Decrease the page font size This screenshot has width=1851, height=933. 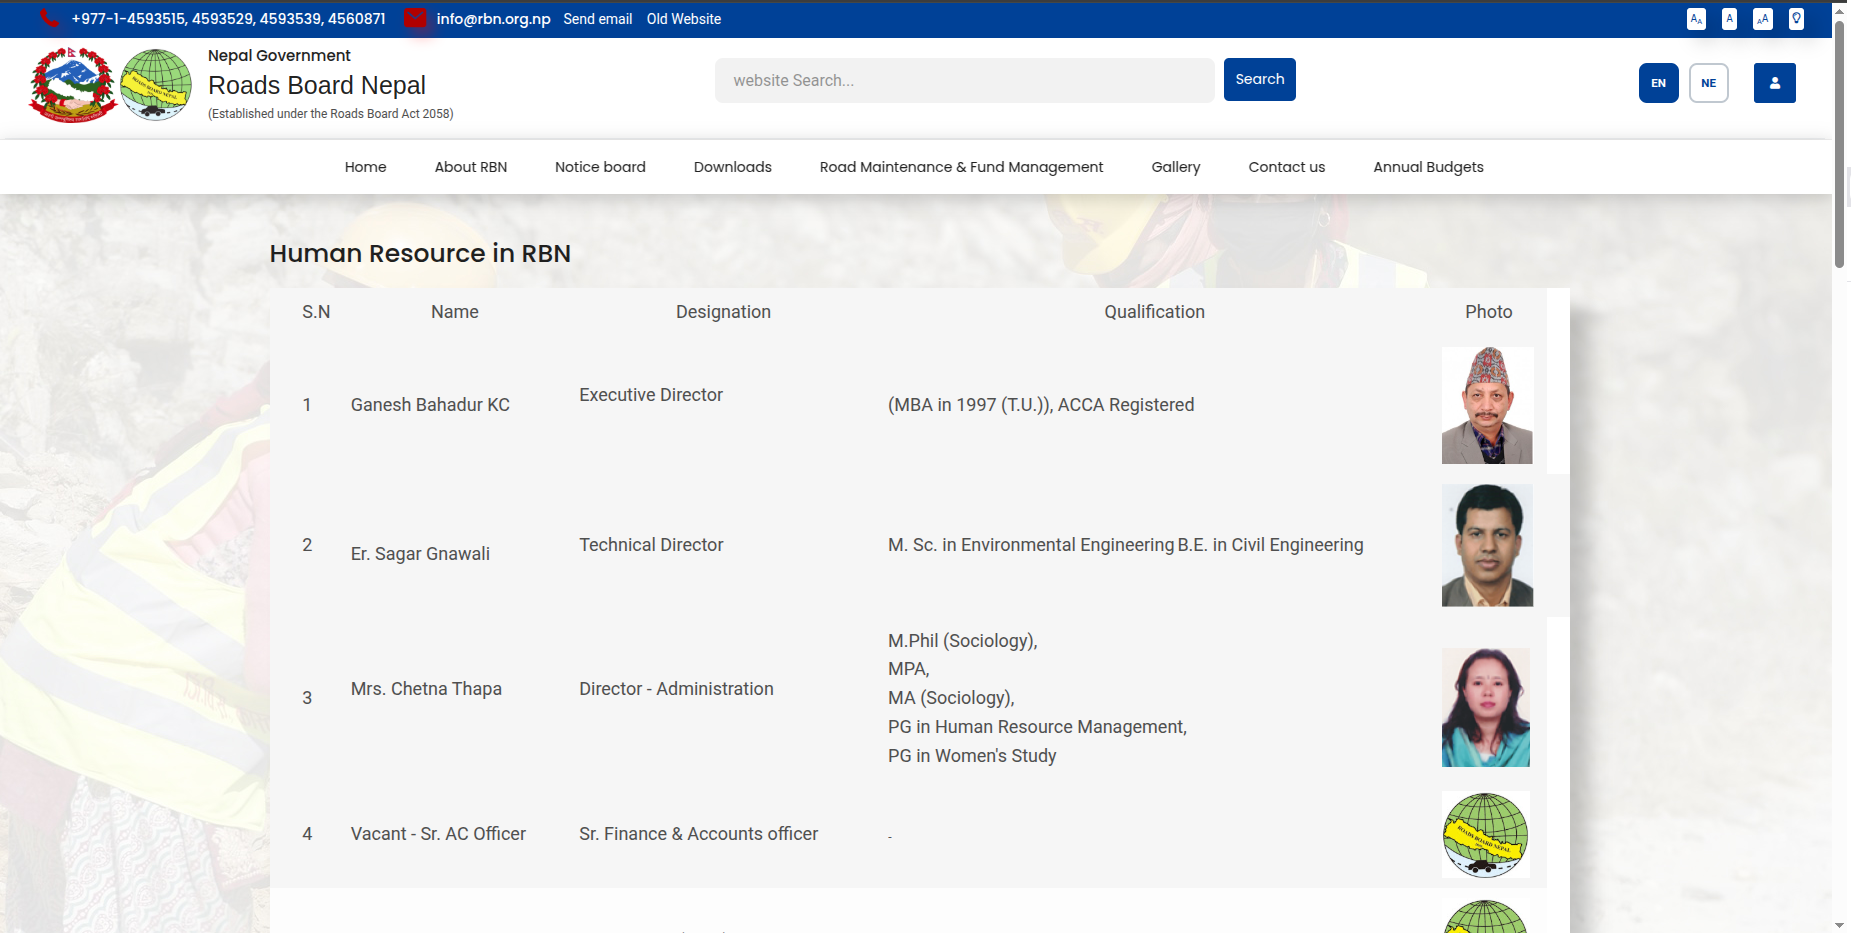tap(1696, 19)
